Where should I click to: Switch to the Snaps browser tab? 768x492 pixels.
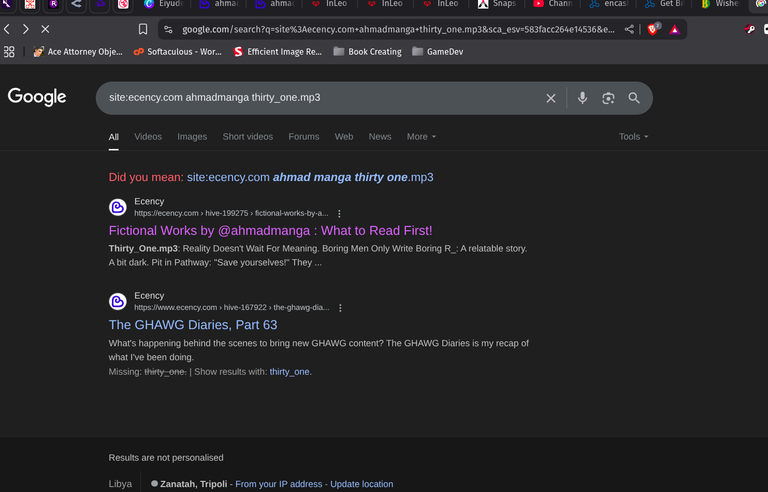pyautogui.click(x=497, y=4)
